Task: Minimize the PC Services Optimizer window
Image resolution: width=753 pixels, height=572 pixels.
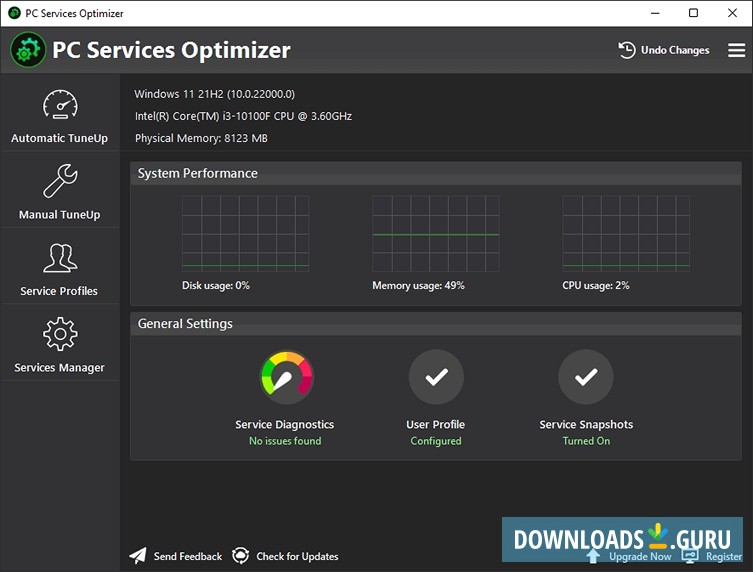Action: tap(655, 13)
